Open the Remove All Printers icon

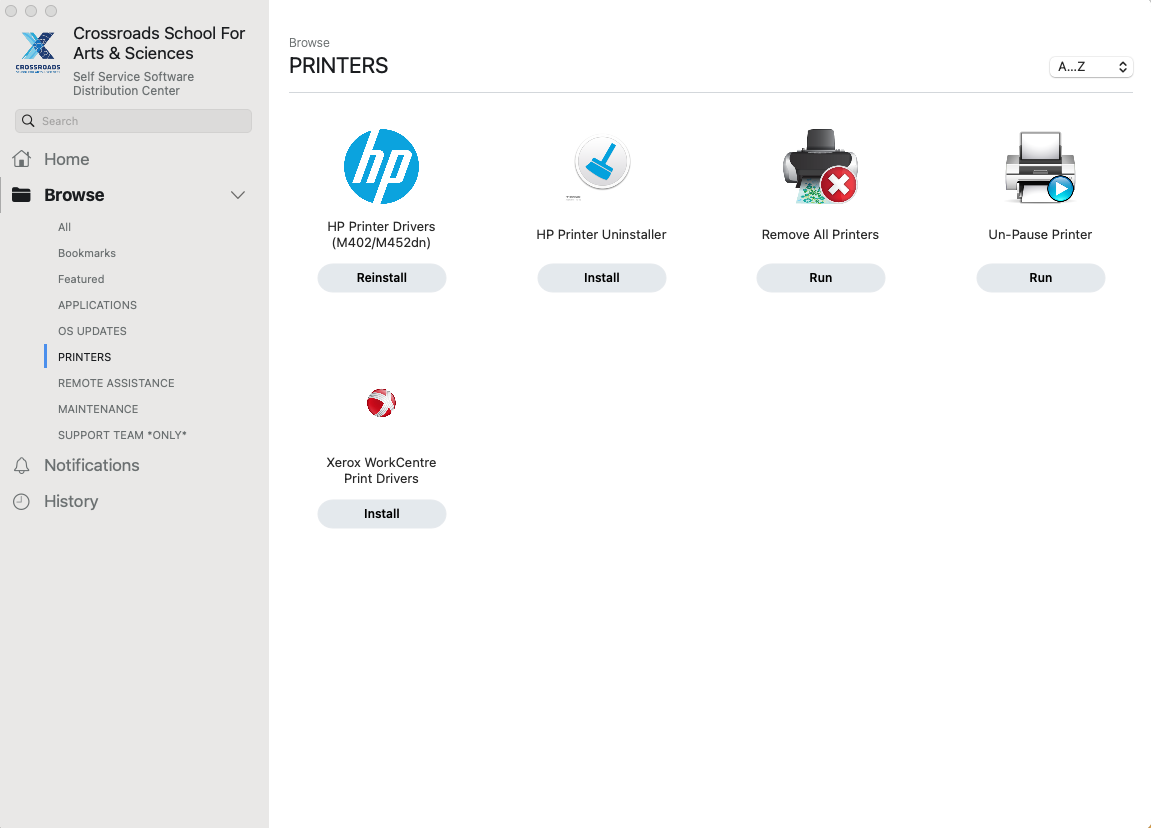tap(820, 167)
